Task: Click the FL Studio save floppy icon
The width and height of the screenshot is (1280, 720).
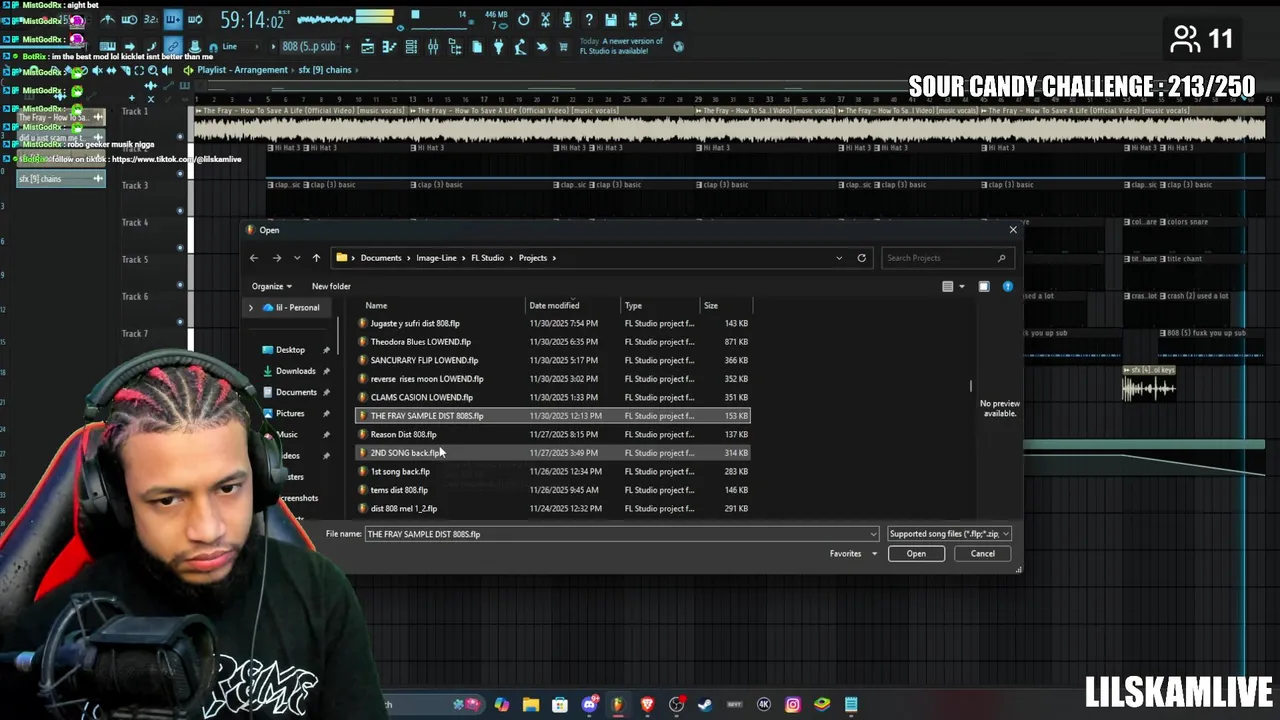Action: click(x=611, y=20)
